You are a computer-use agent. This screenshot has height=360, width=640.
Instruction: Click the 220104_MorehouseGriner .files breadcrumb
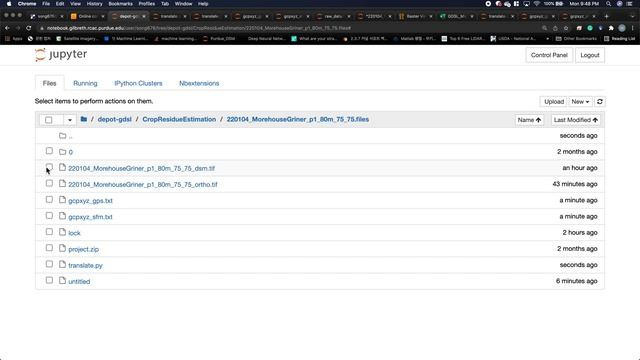click(x=298, y=119)
